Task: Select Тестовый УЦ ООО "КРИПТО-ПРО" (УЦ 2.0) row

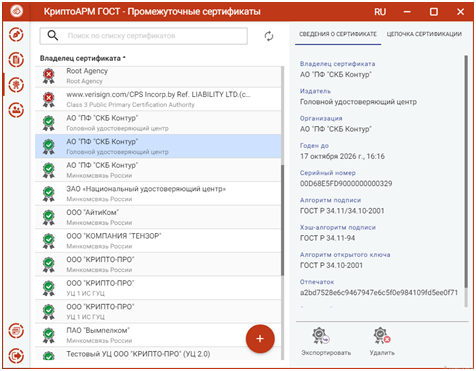Action: [x=158, y=354]
